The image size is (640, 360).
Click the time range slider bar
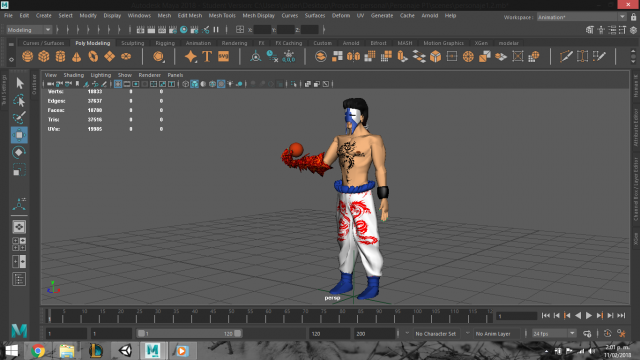(189, 333)
